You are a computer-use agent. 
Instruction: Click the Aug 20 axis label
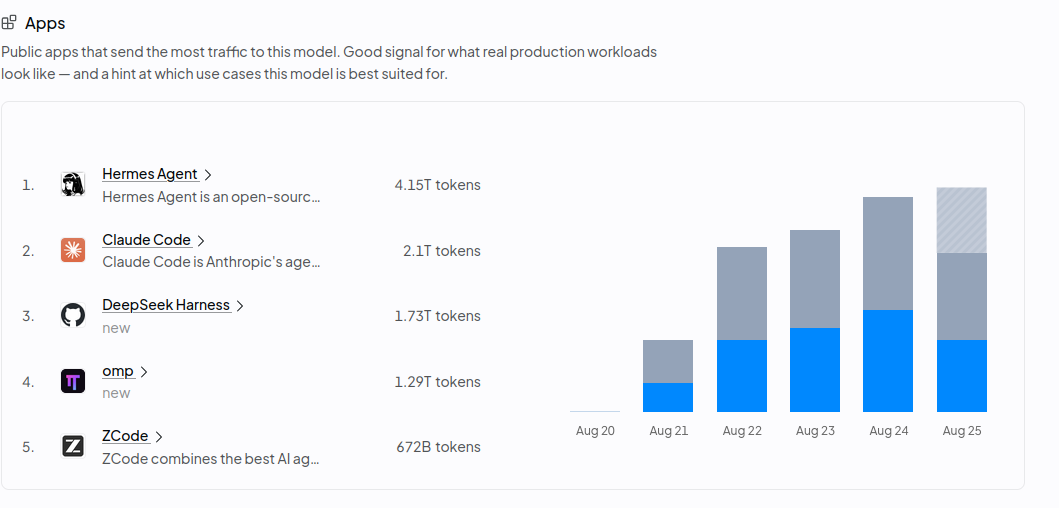point(595,431)
